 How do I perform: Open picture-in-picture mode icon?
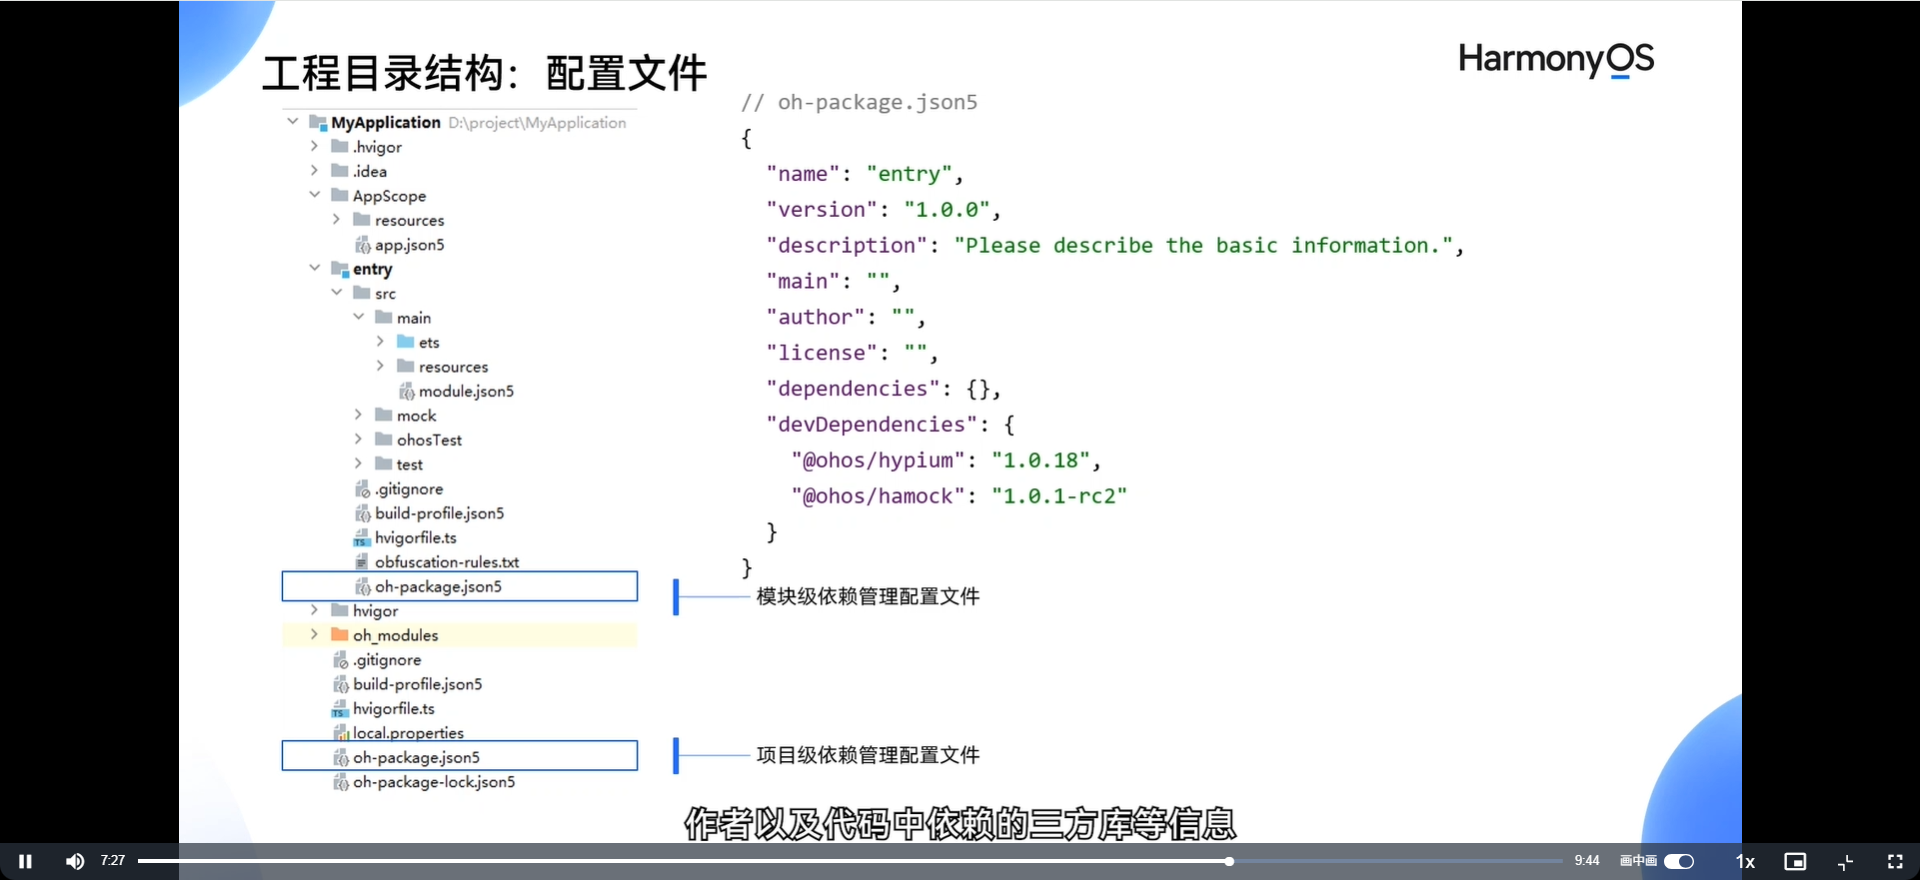[x=1795, y=861]
